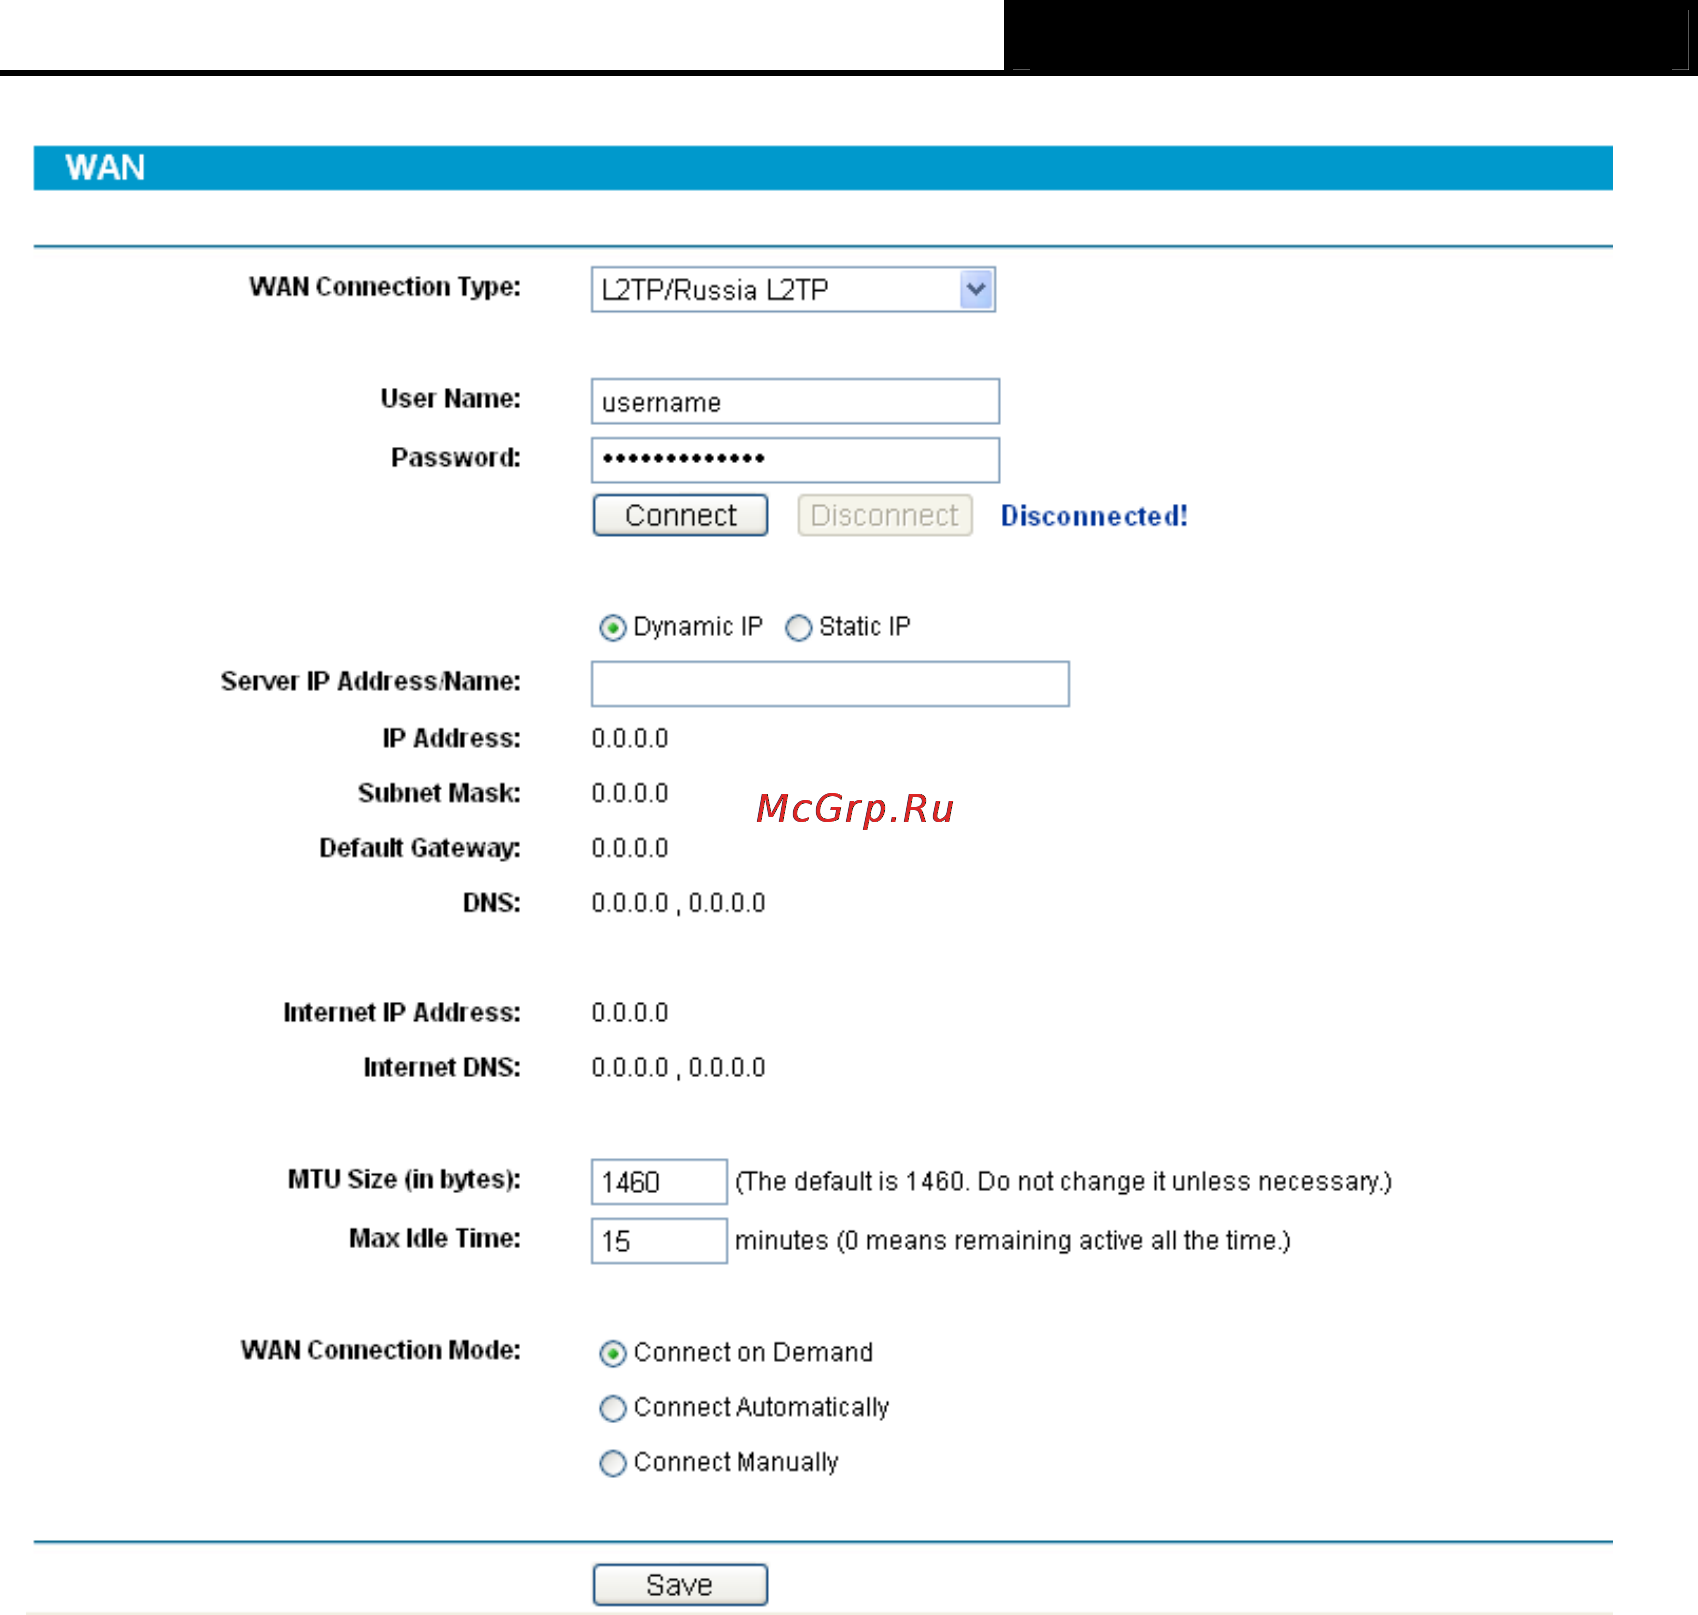Select Connect Manually mode
1698x1615 pixels.
point(612,1464)
